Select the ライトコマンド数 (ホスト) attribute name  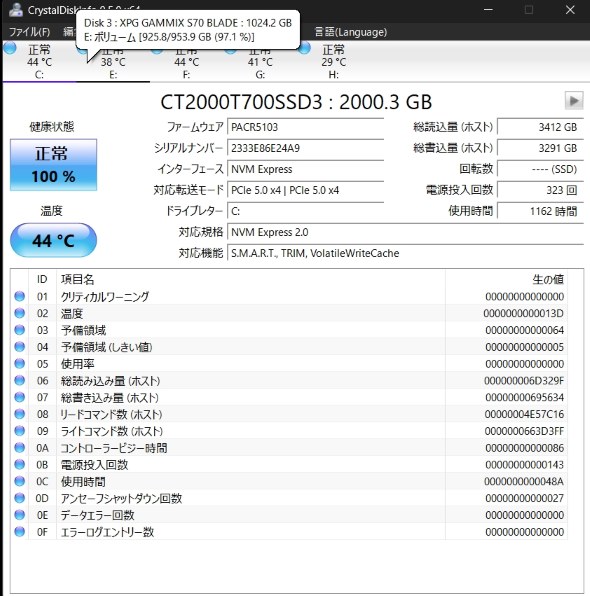point(112,431)
